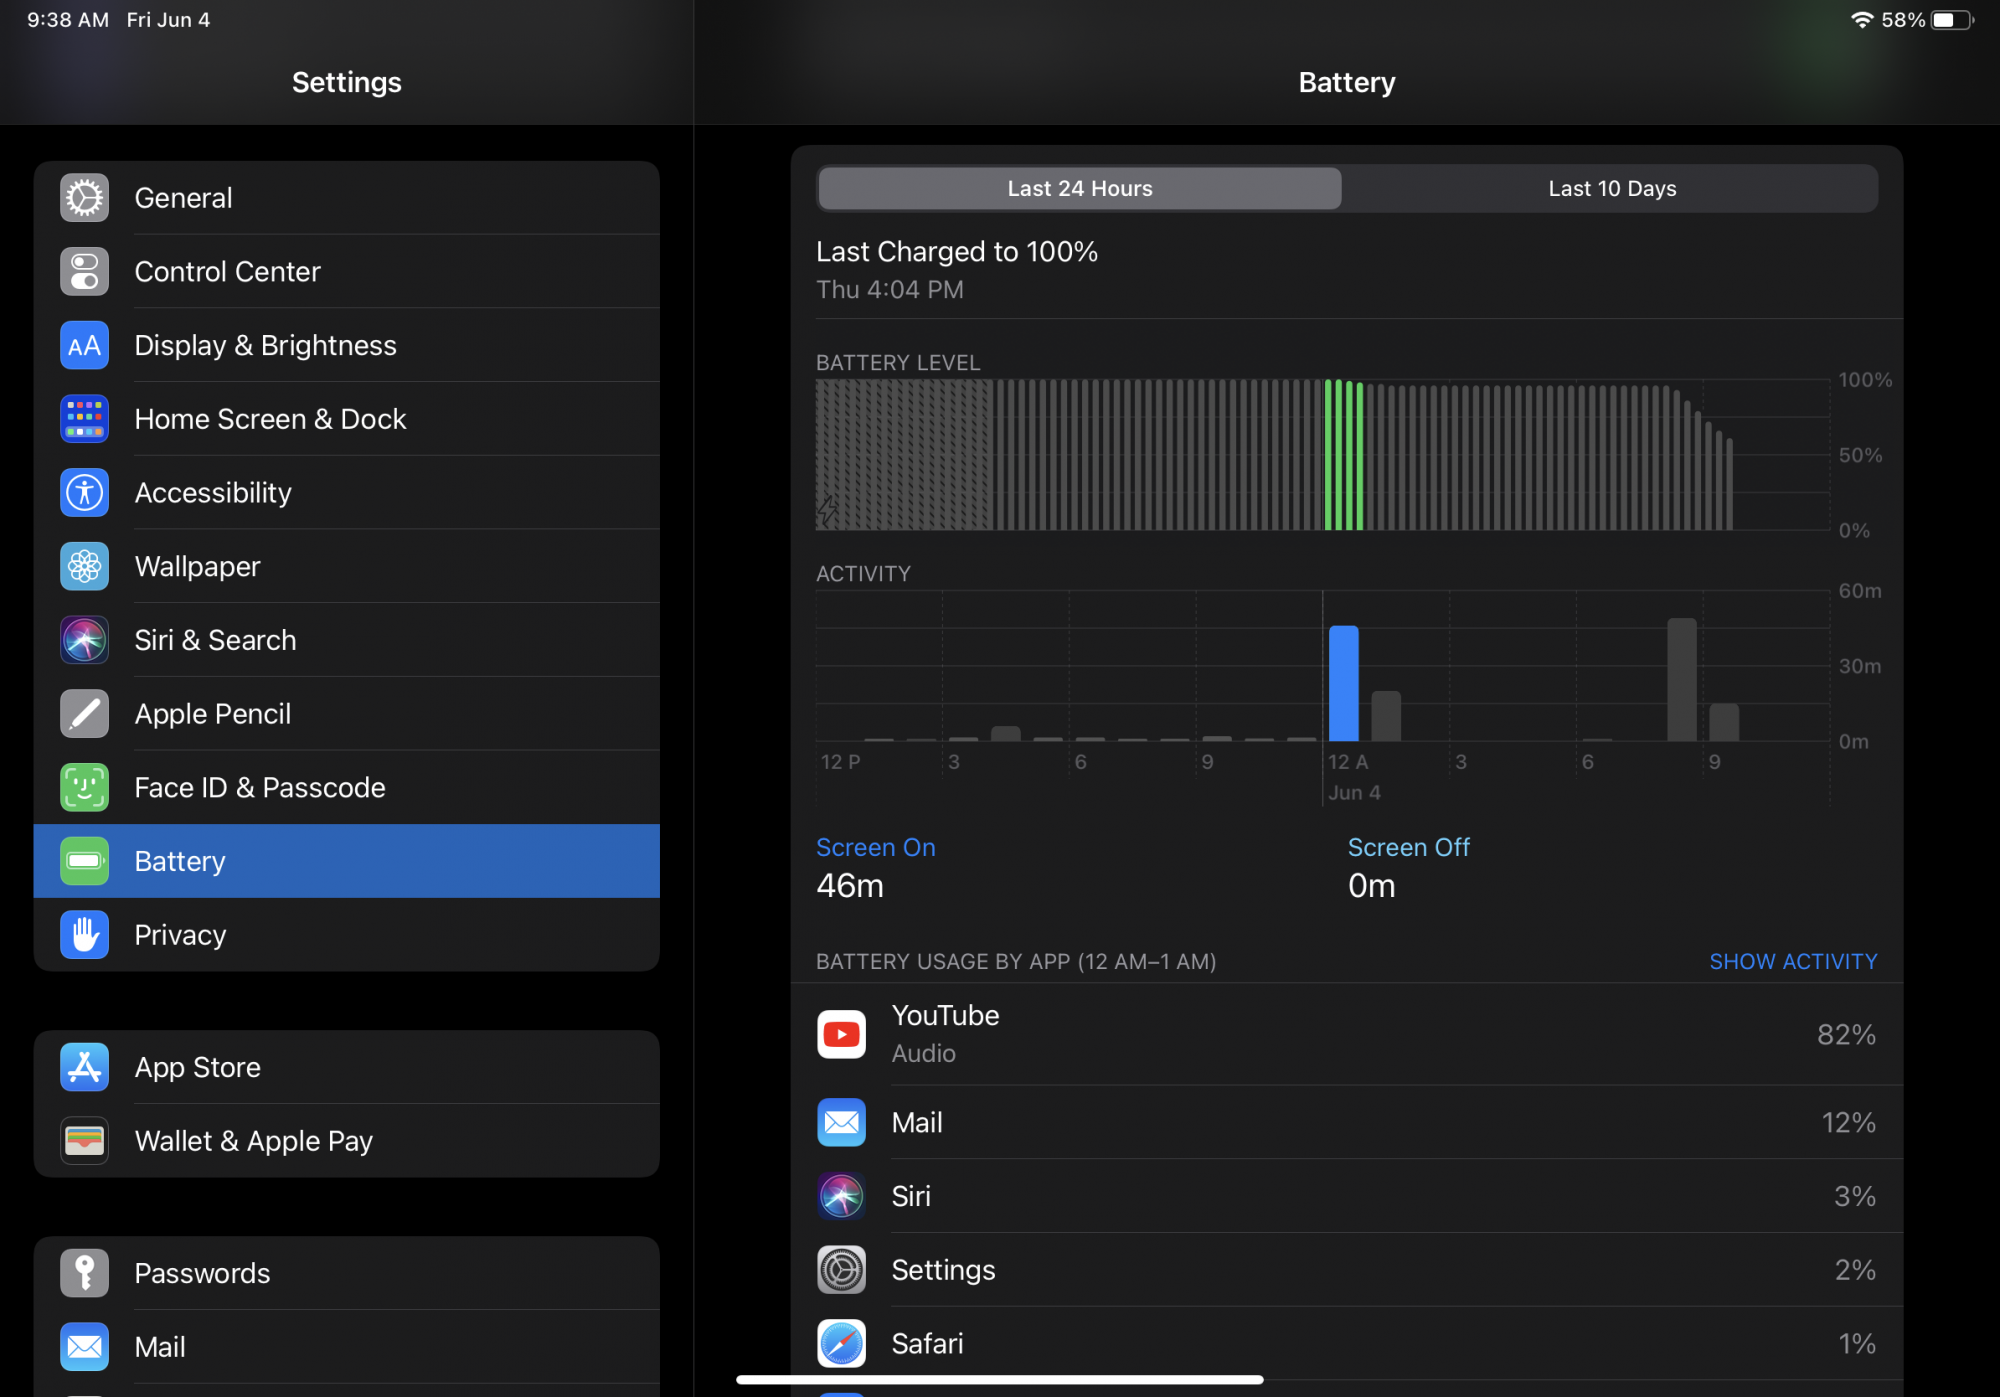Switch to Last 10 Days tab
Image resolution: width=2000 pixels, height=1397 pixels.
pyautogui.click(x=1611, y=189)
